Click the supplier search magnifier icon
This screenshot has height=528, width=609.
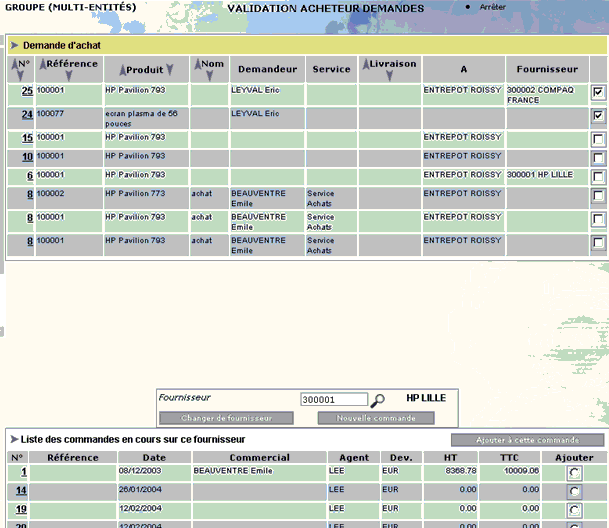[377, 400]
